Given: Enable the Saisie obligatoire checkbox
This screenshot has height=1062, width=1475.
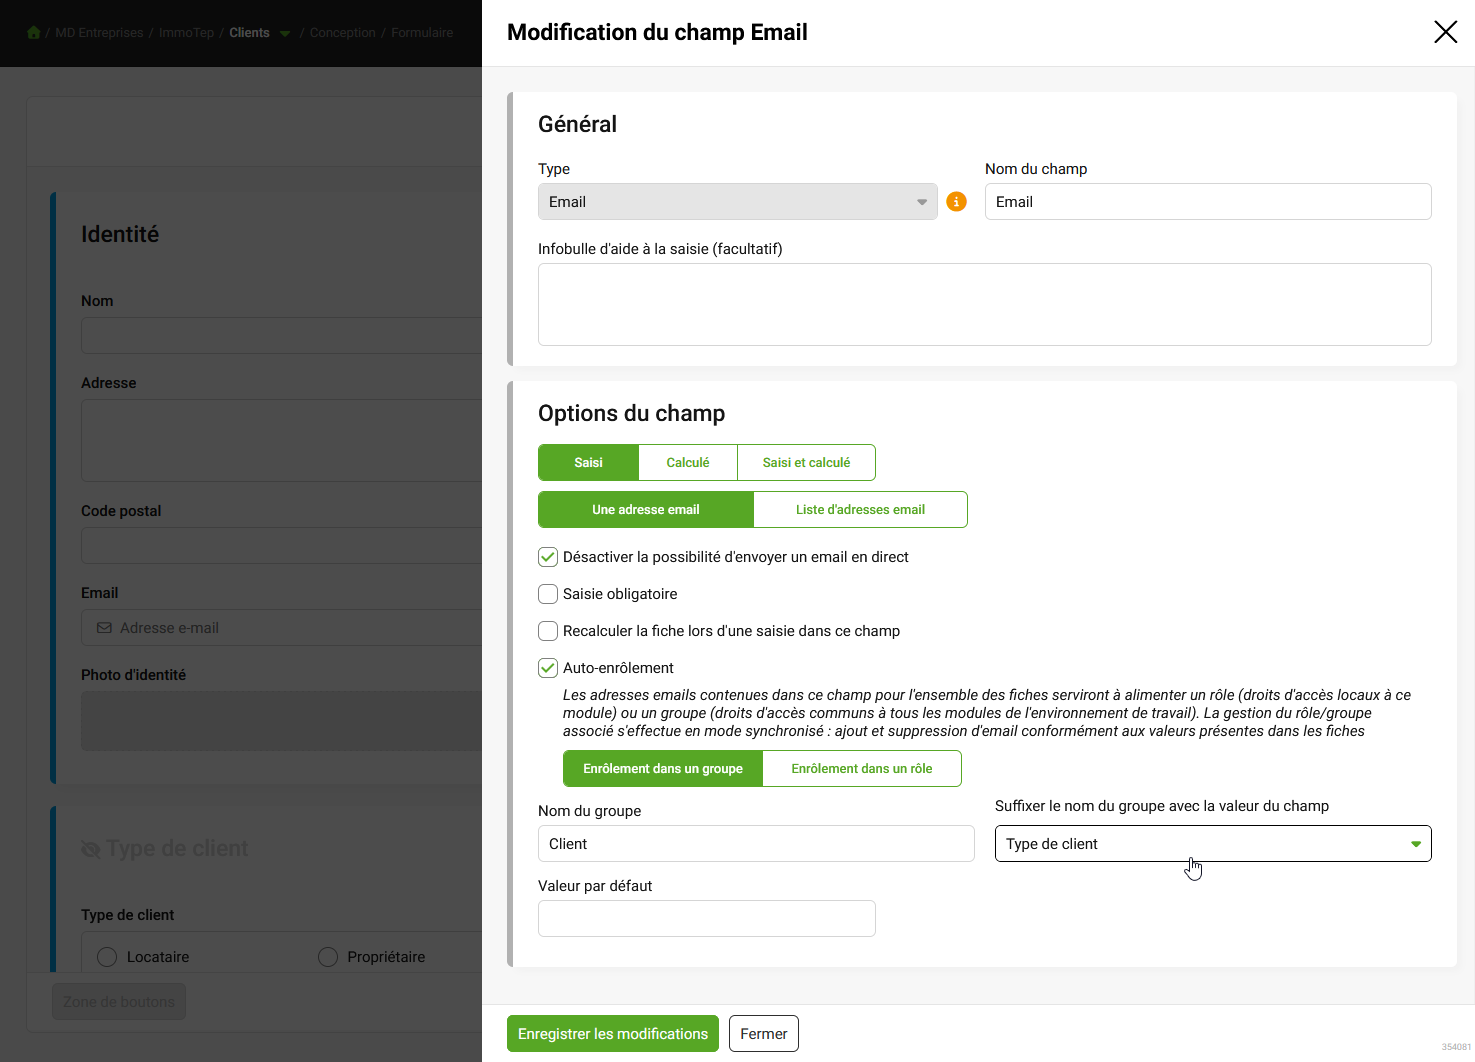Looking at the screenshot, I should tap(548, 594).
